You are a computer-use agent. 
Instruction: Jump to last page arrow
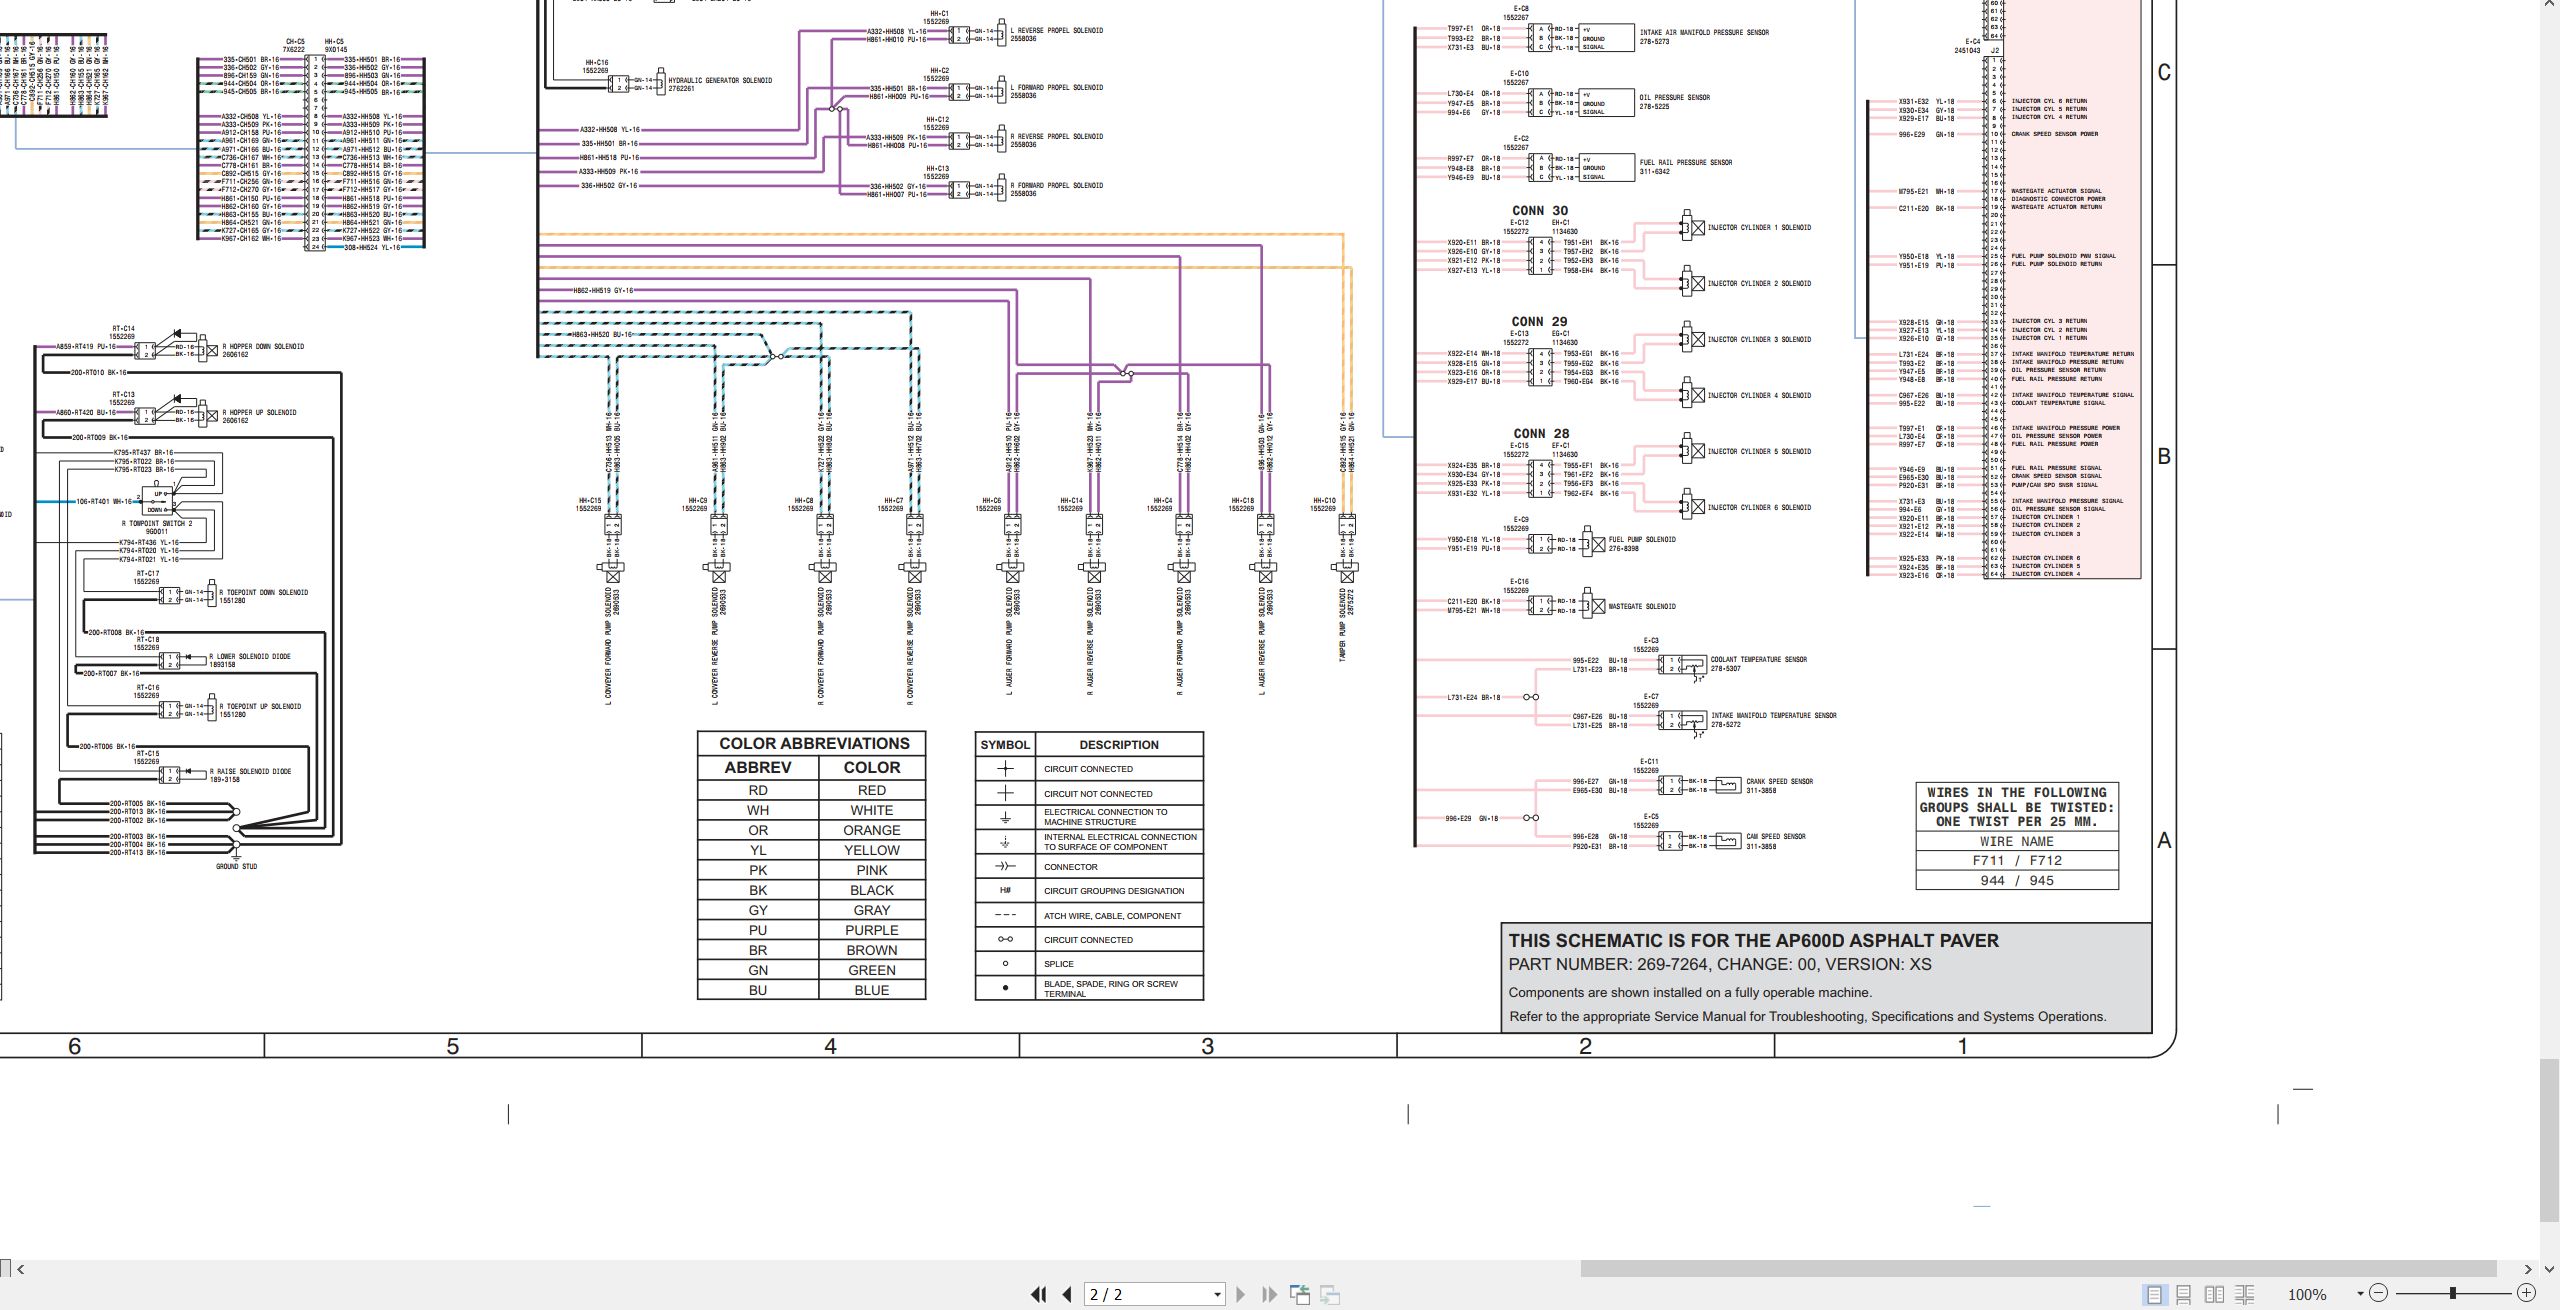coord(1270,1294)
